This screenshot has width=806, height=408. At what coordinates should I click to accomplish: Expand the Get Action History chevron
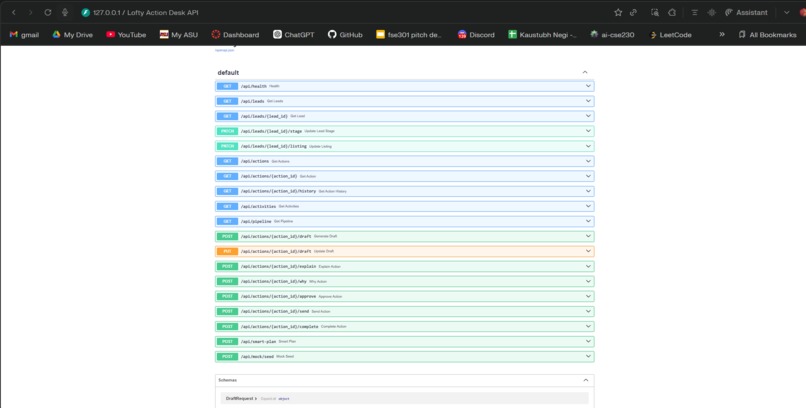point(588,191)
